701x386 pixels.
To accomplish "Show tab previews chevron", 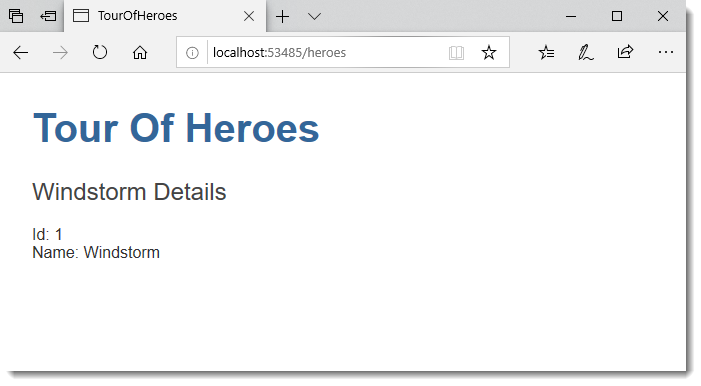I will tap(315, 17).
